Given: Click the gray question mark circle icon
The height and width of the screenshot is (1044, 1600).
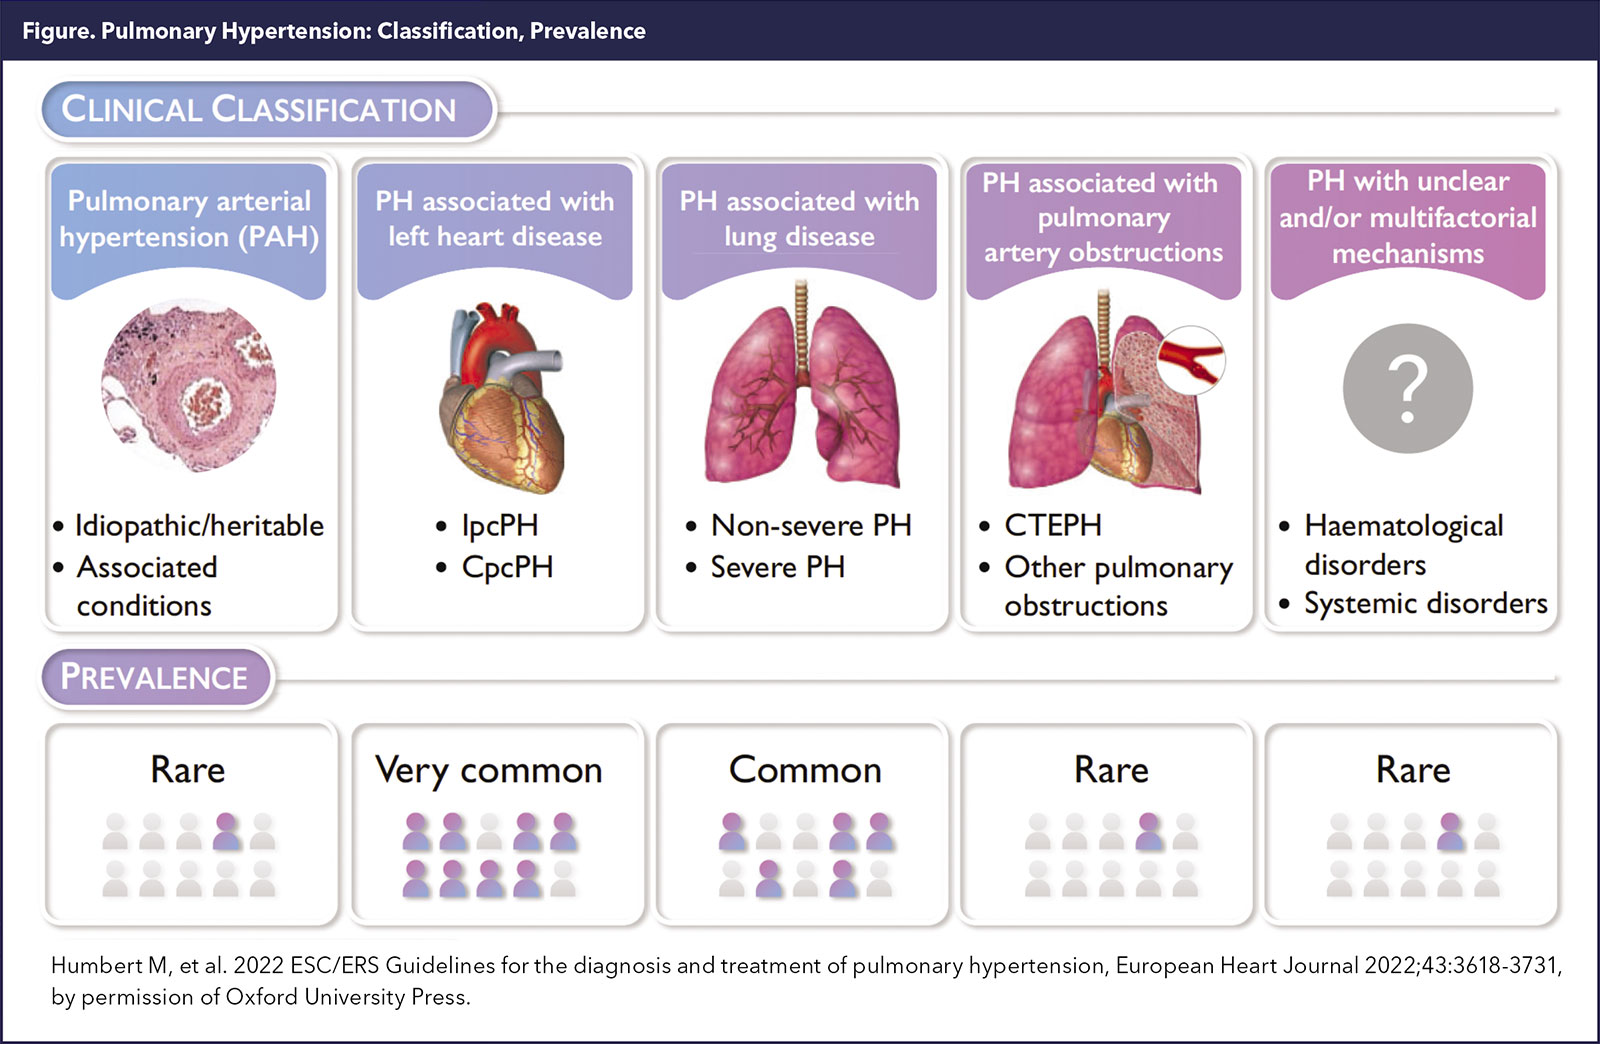Looking at the screenshot, I should [x=1407, y=388].
